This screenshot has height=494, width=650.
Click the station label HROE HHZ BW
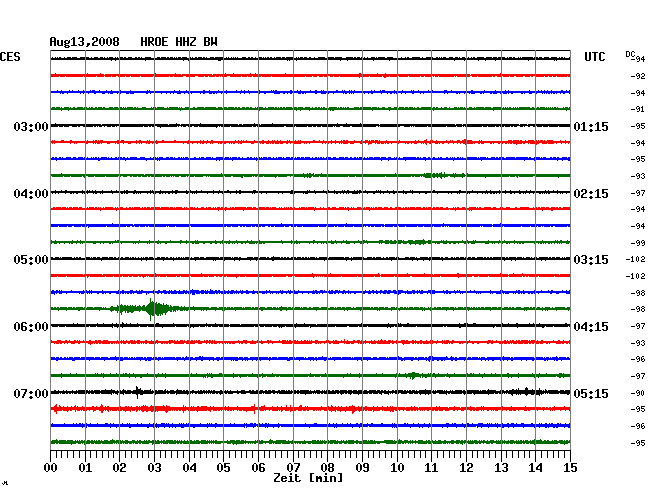click(x=179, y=42)
